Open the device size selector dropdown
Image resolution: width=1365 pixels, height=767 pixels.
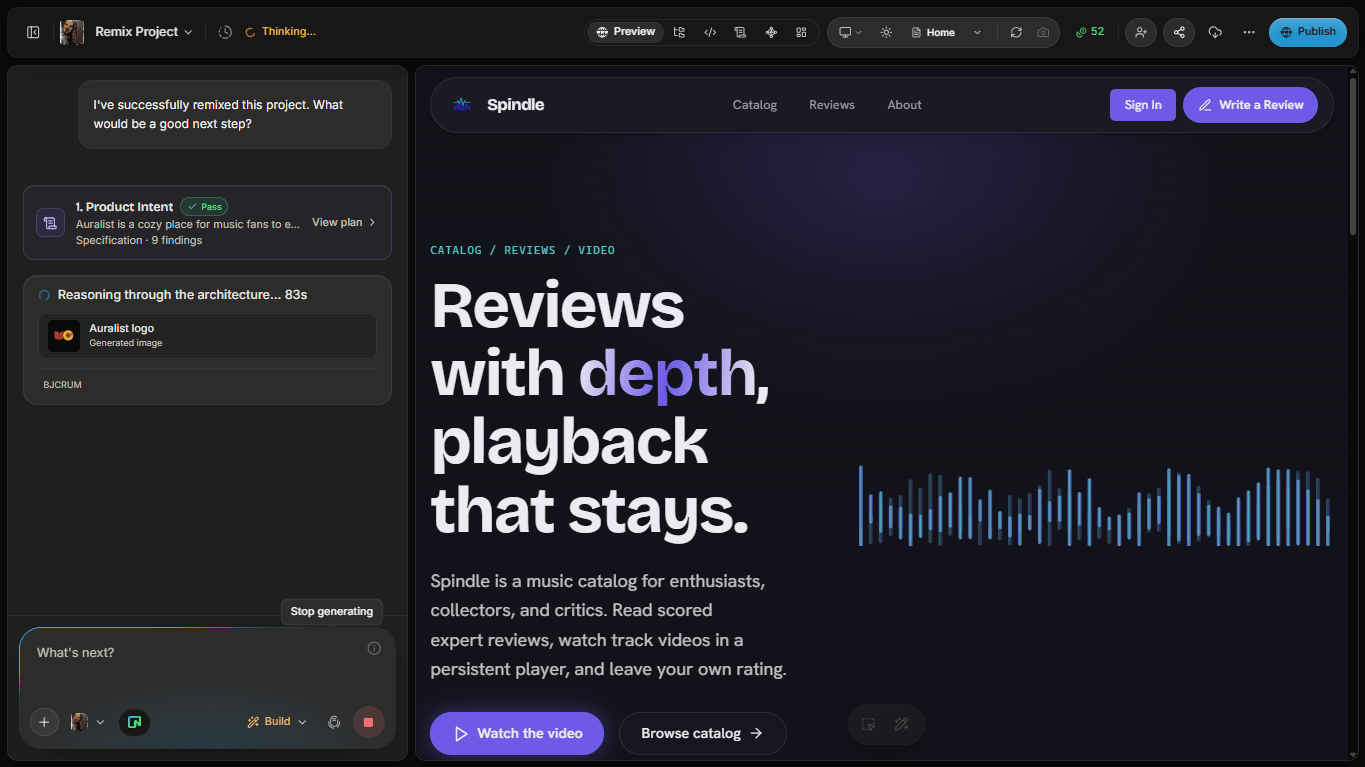850,32
